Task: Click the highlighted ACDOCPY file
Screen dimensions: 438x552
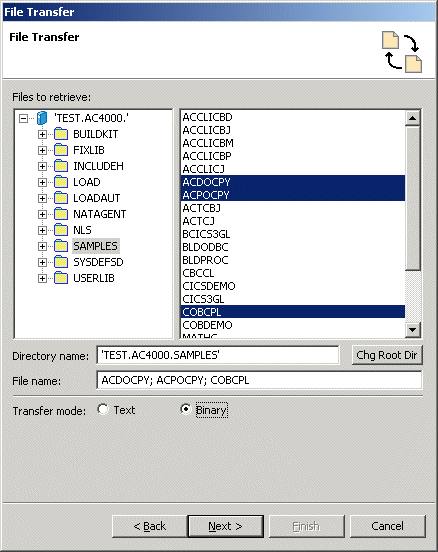Action: click(293, 182)
